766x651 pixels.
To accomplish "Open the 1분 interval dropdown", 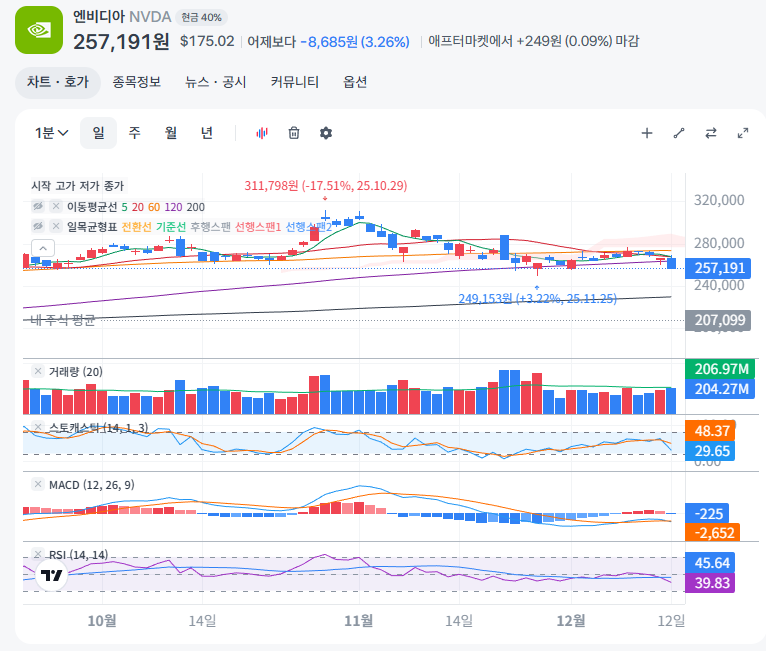I will 51,133.
